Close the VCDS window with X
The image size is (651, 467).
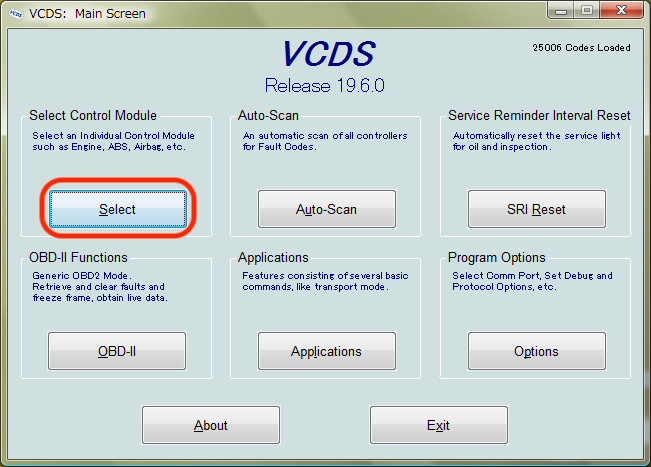[621, 10]
